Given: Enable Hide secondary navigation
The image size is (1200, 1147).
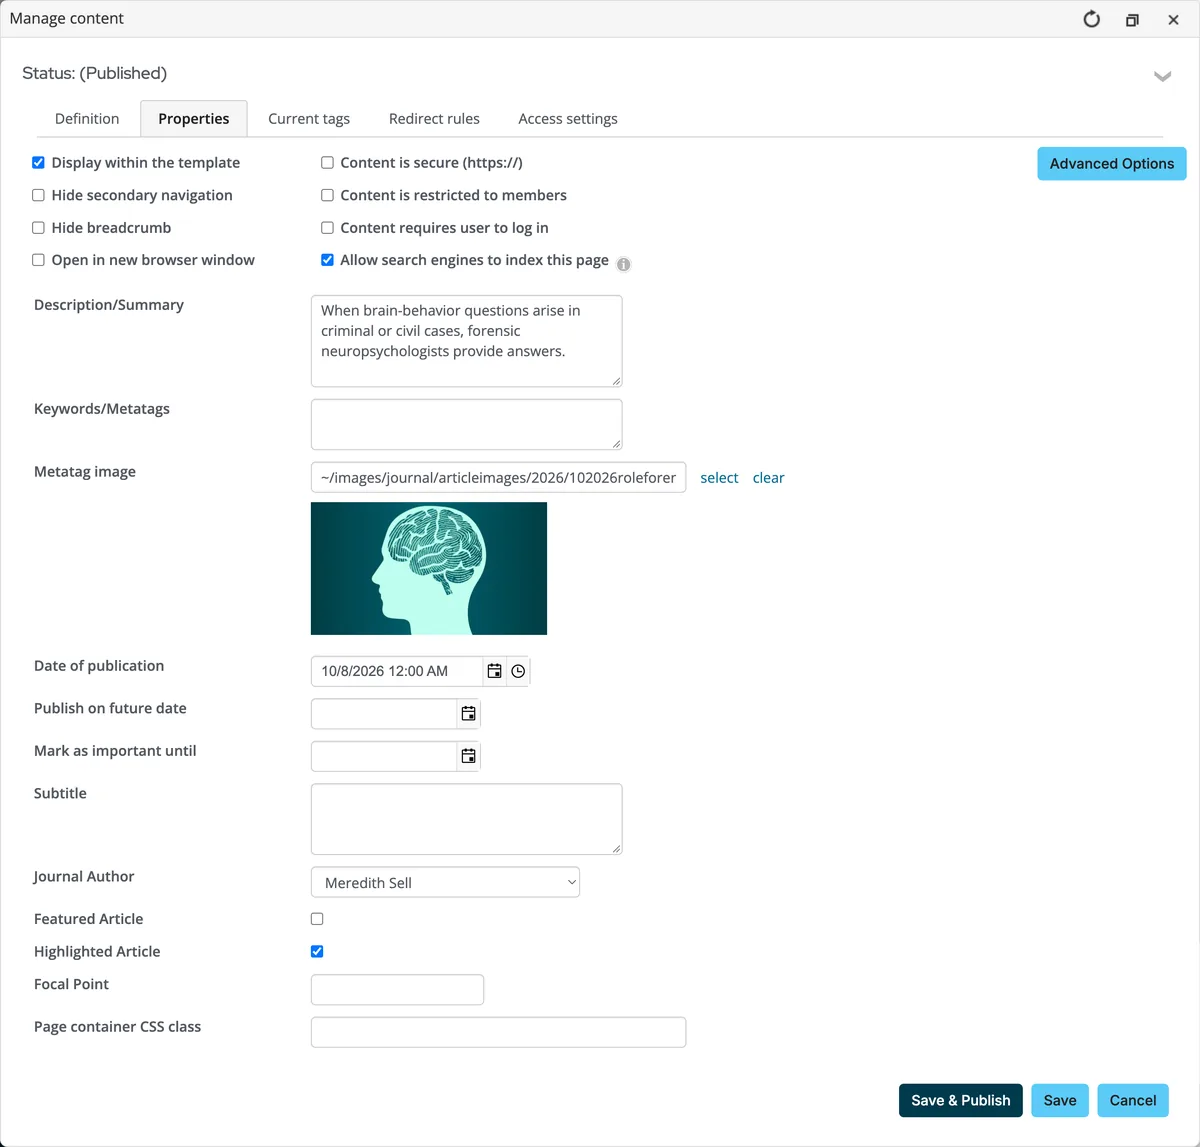Looking at the screenshot, I should [x=38, y=195].
